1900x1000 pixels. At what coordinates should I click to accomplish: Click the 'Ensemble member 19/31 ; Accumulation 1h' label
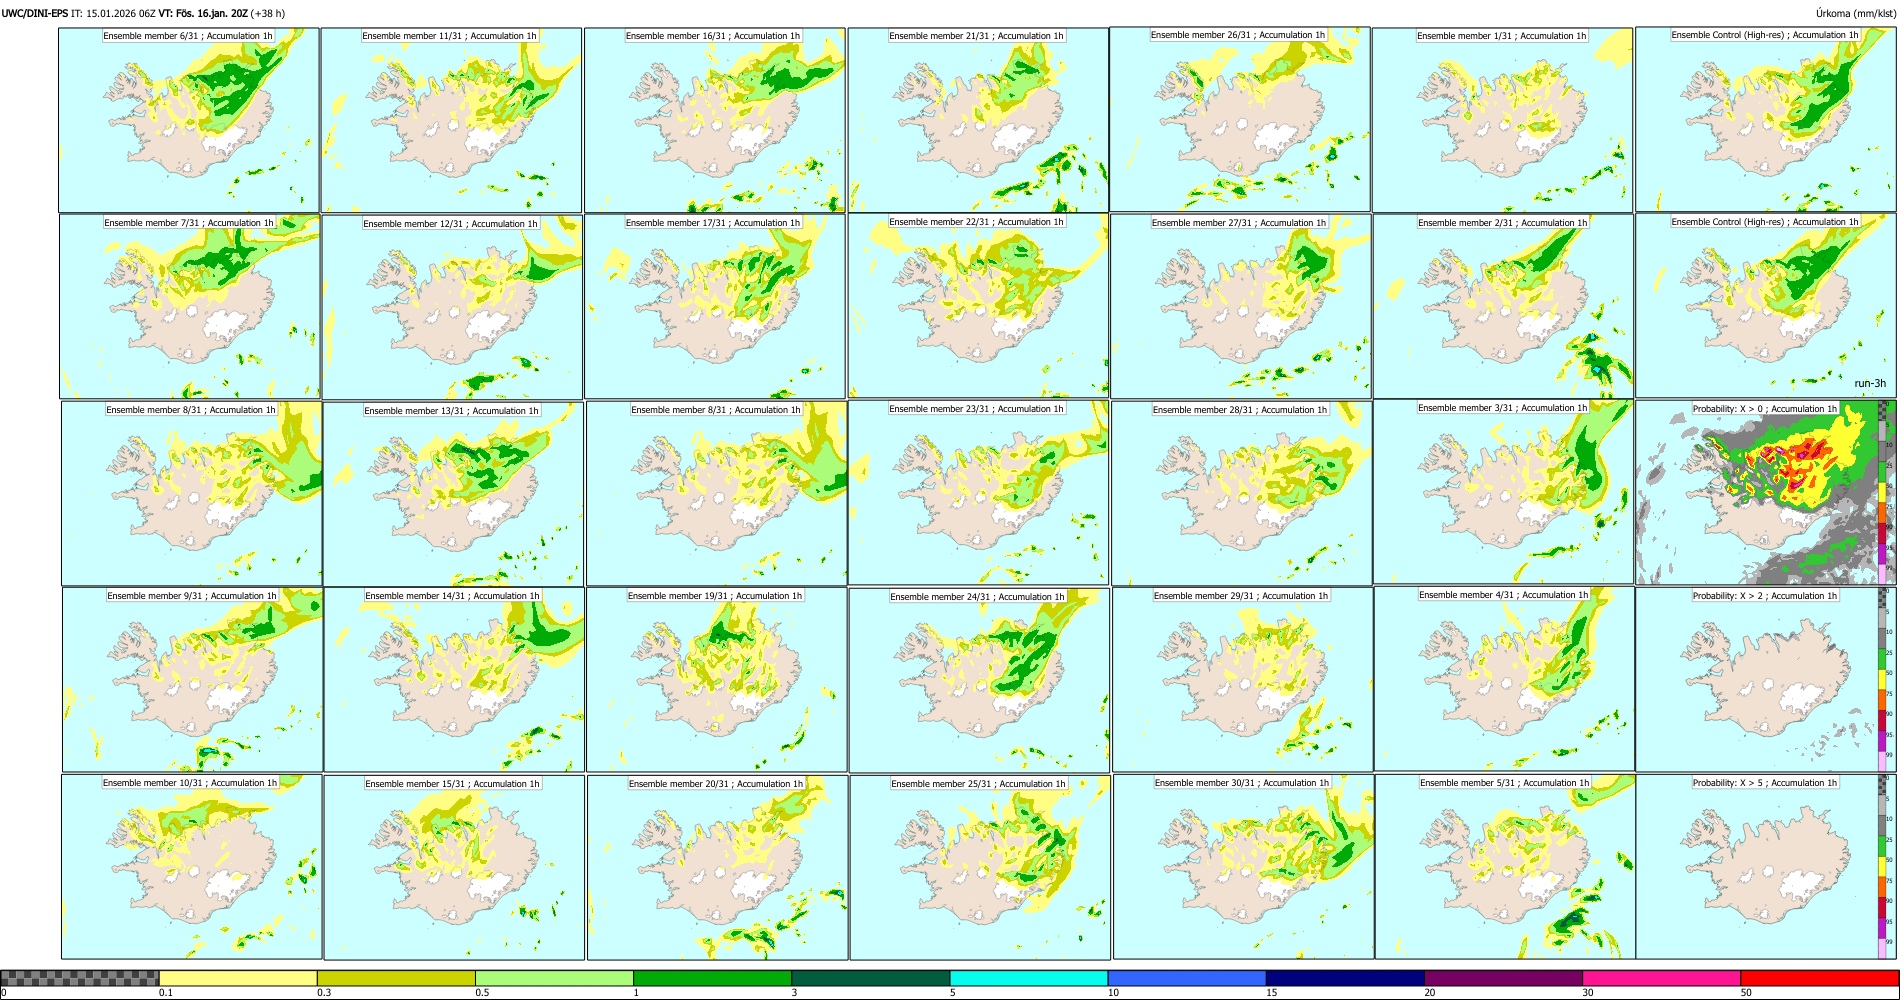click(x=715, y=596)
